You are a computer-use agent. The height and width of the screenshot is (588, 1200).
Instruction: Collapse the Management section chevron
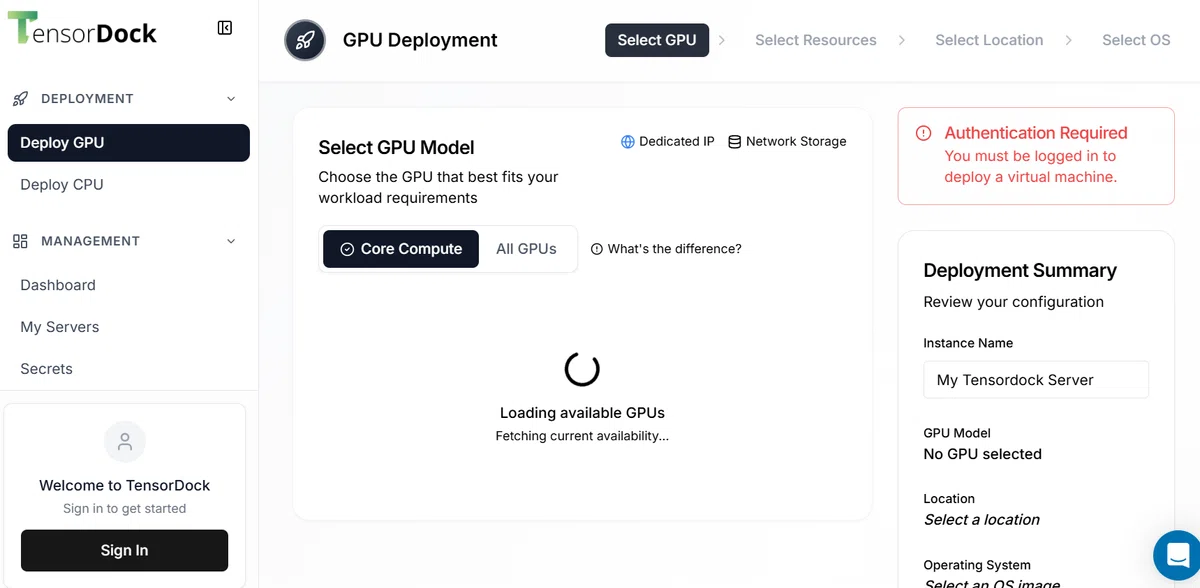pyautogui.click(x=231, y=241)
